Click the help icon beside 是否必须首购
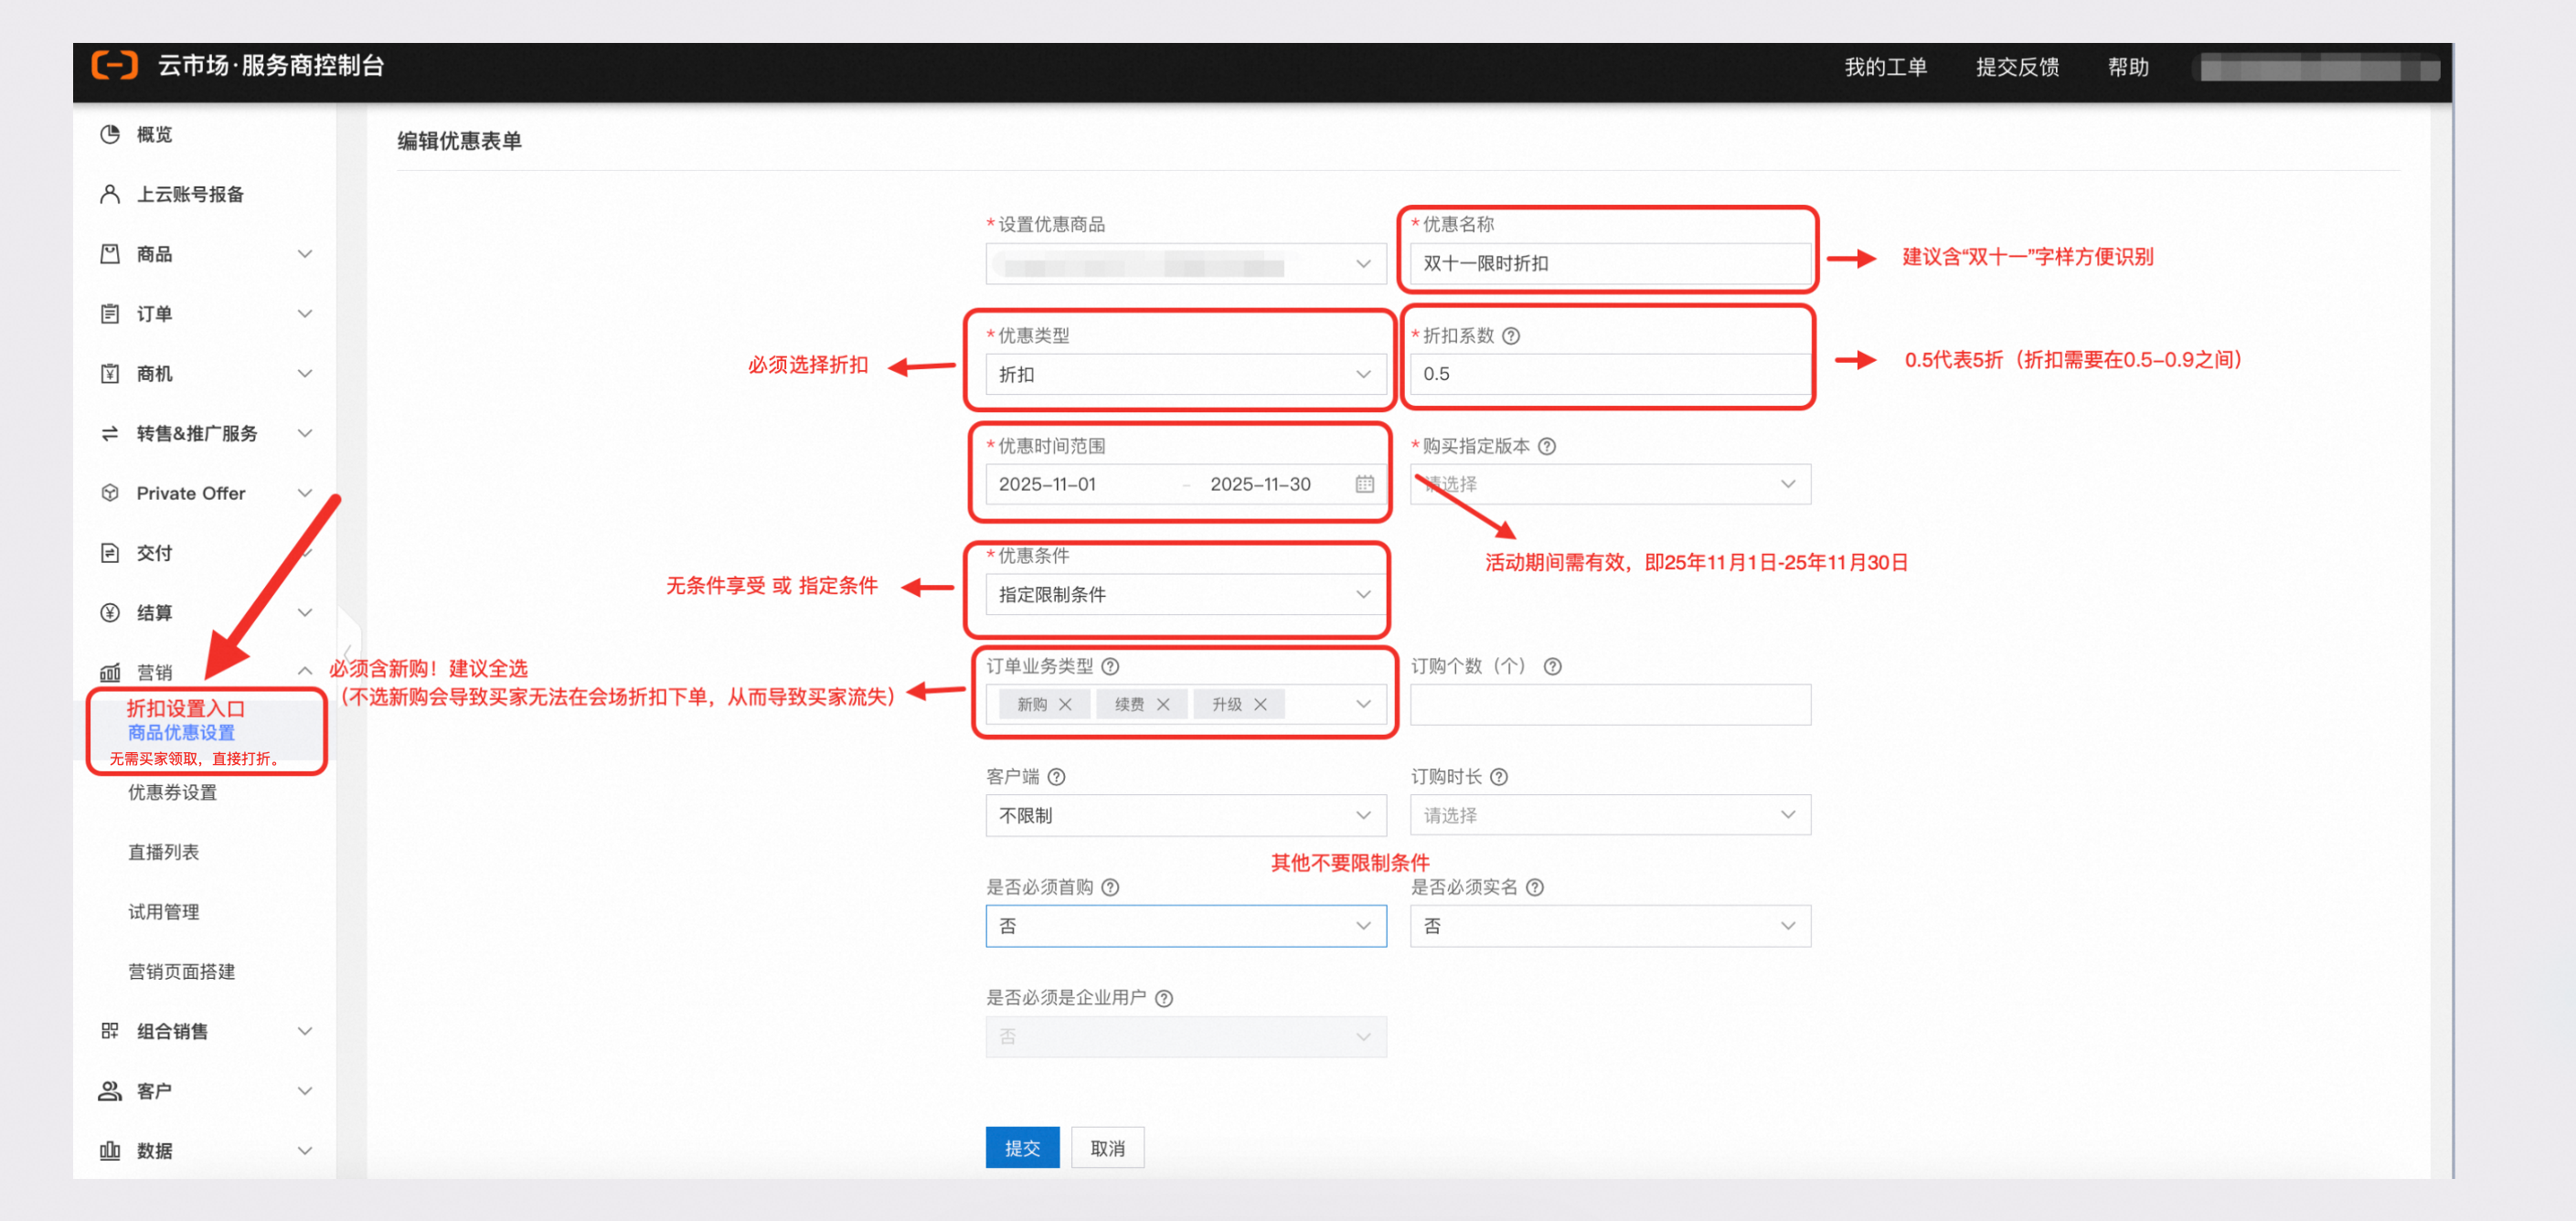Viewport: 2576px width, 1221px height. tap(1110, 887)
